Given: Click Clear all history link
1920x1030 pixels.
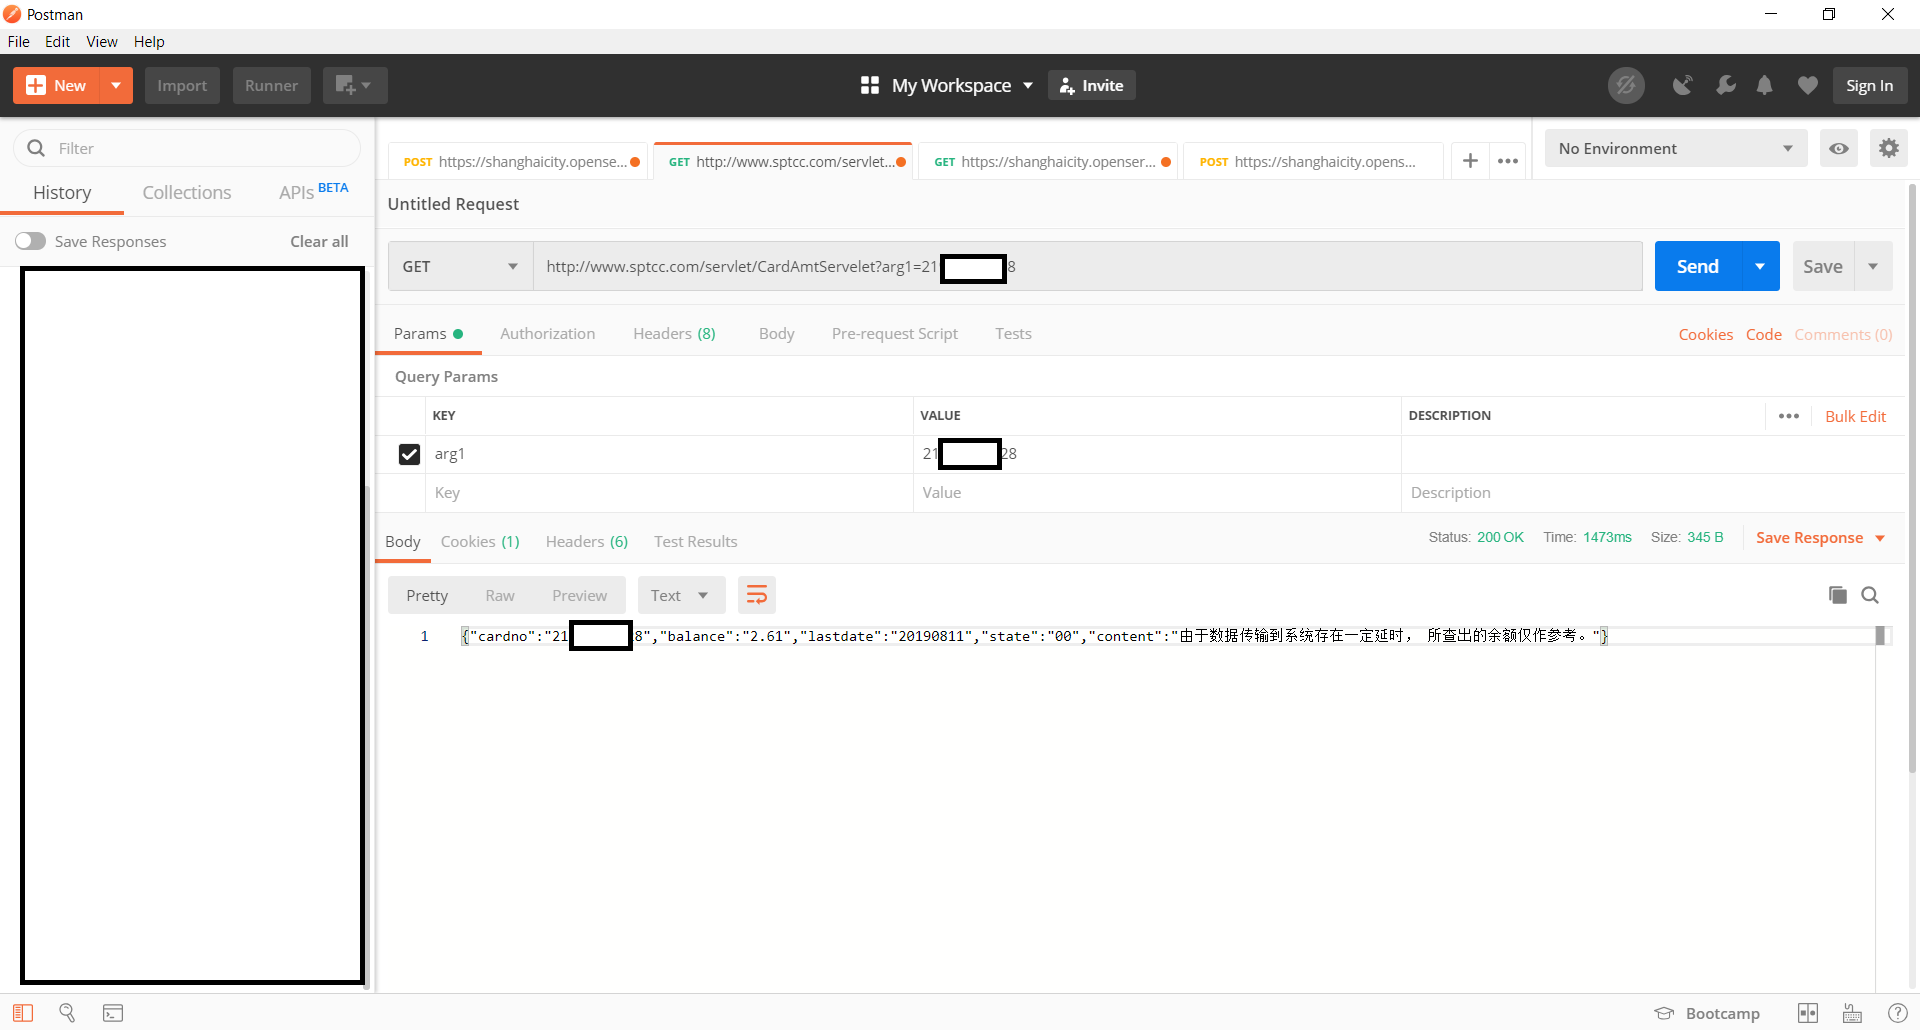Looking at the screenshot, I should point(319,242).
